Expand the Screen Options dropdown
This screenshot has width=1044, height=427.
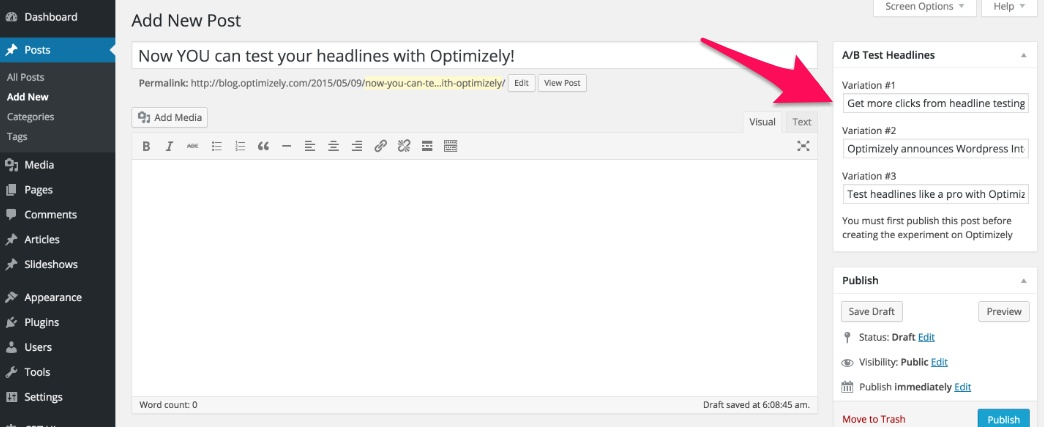point(925,7)
